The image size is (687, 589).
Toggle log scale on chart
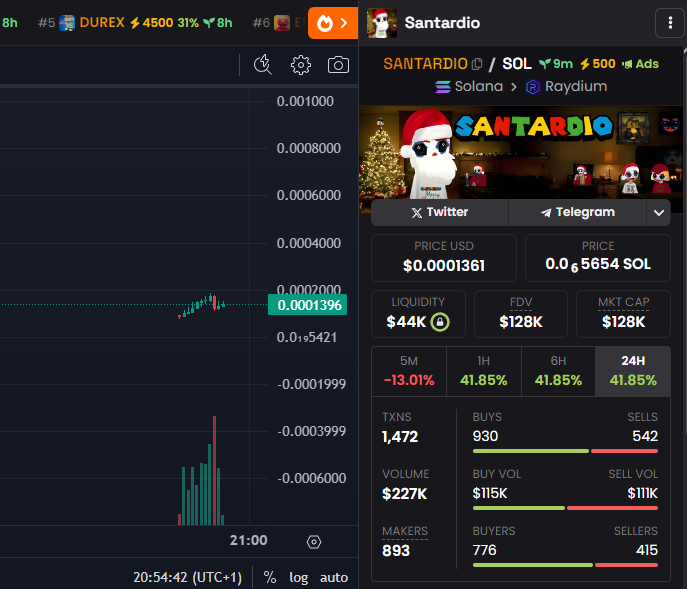[x=298, y=578]
